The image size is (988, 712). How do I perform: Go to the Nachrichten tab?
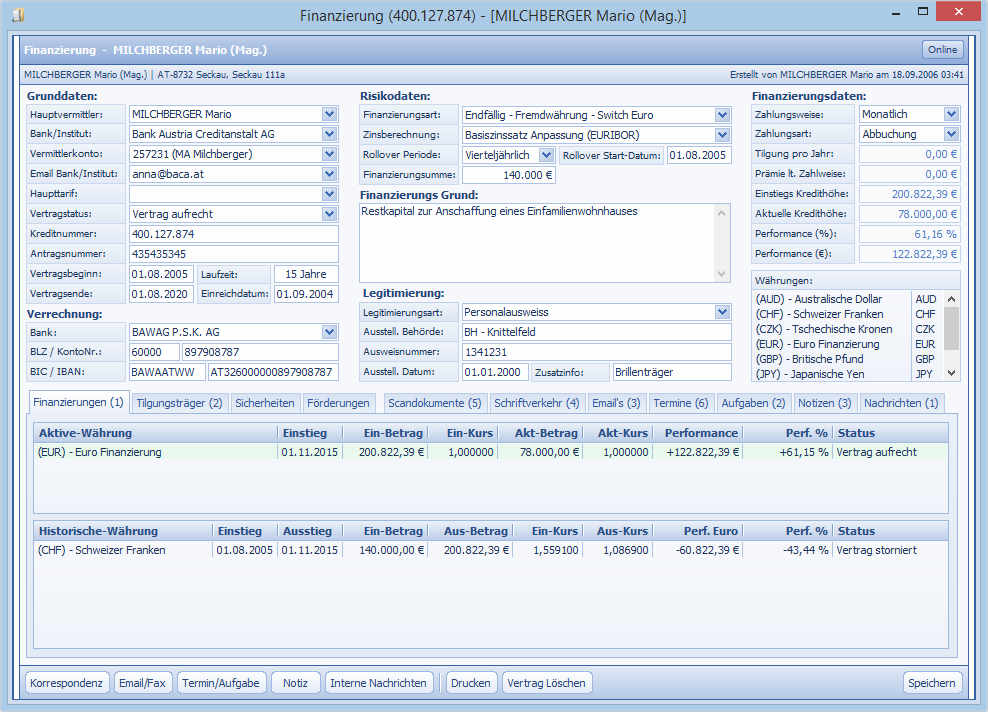point(901,403)
